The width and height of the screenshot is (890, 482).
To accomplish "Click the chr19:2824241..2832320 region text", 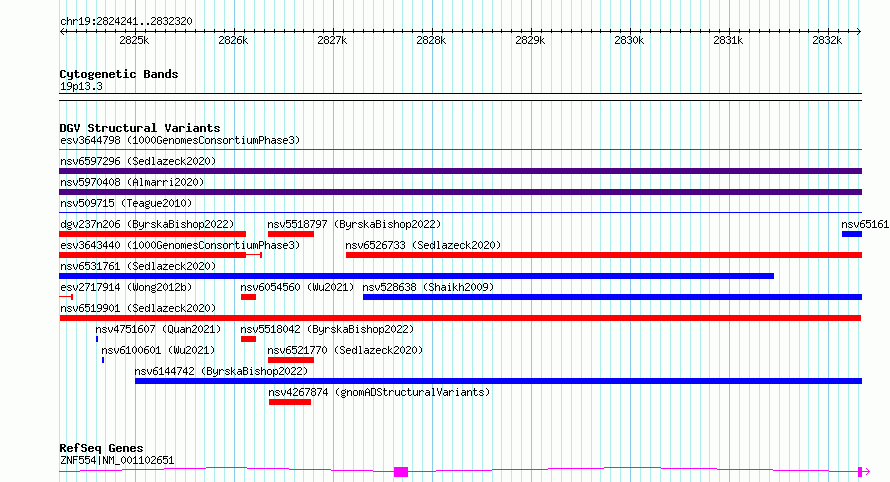I will [126, 21].
